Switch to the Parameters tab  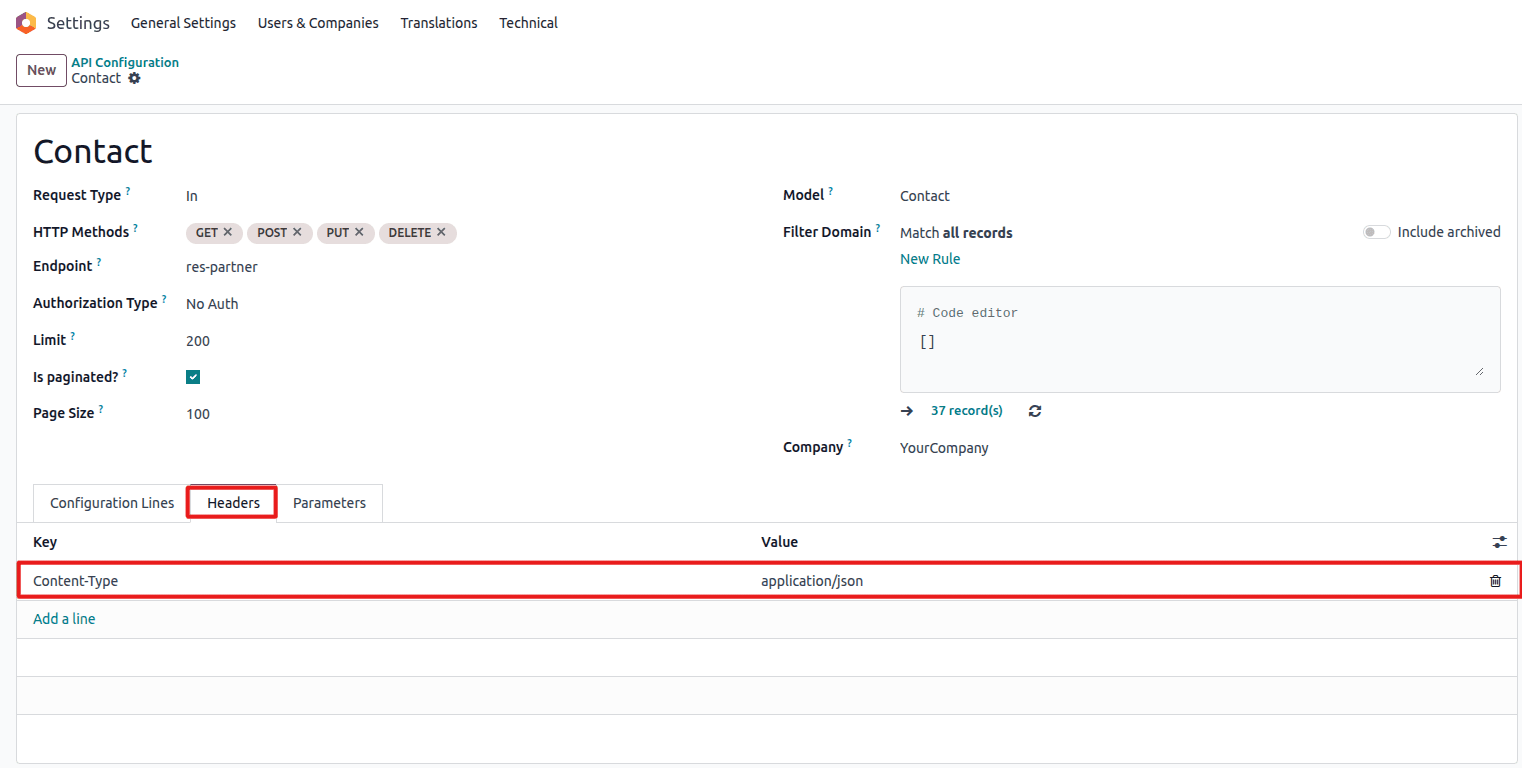pyautogui.click(x=329, y=503)
